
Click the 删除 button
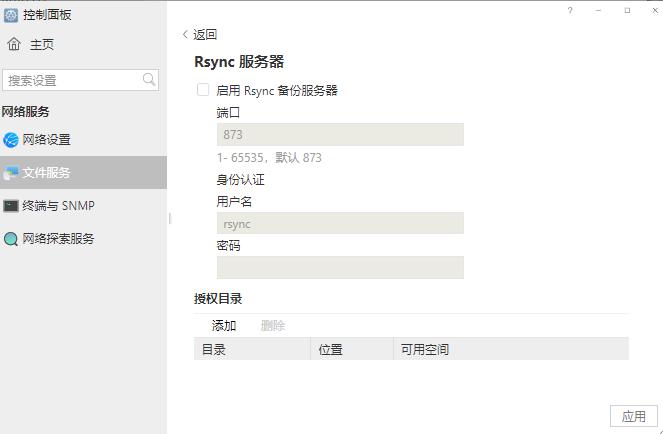click(273, 326)
